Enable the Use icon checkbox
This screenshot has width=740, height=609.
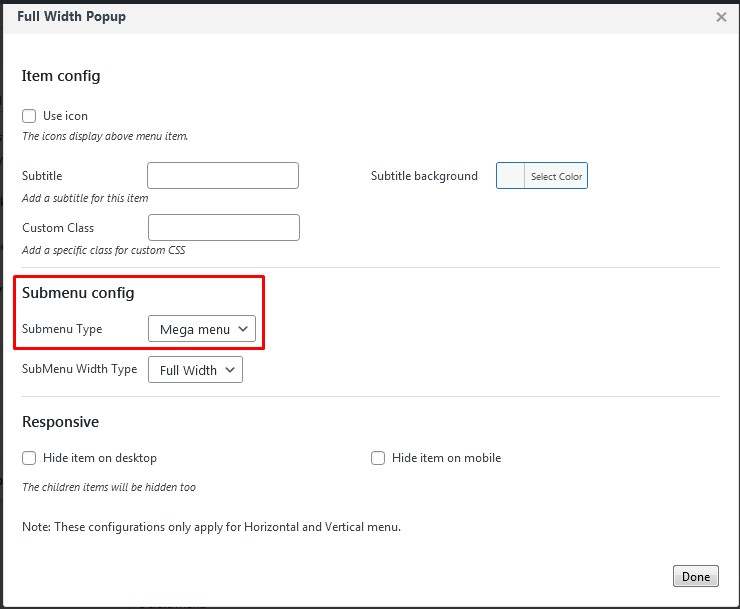point(29,116)
